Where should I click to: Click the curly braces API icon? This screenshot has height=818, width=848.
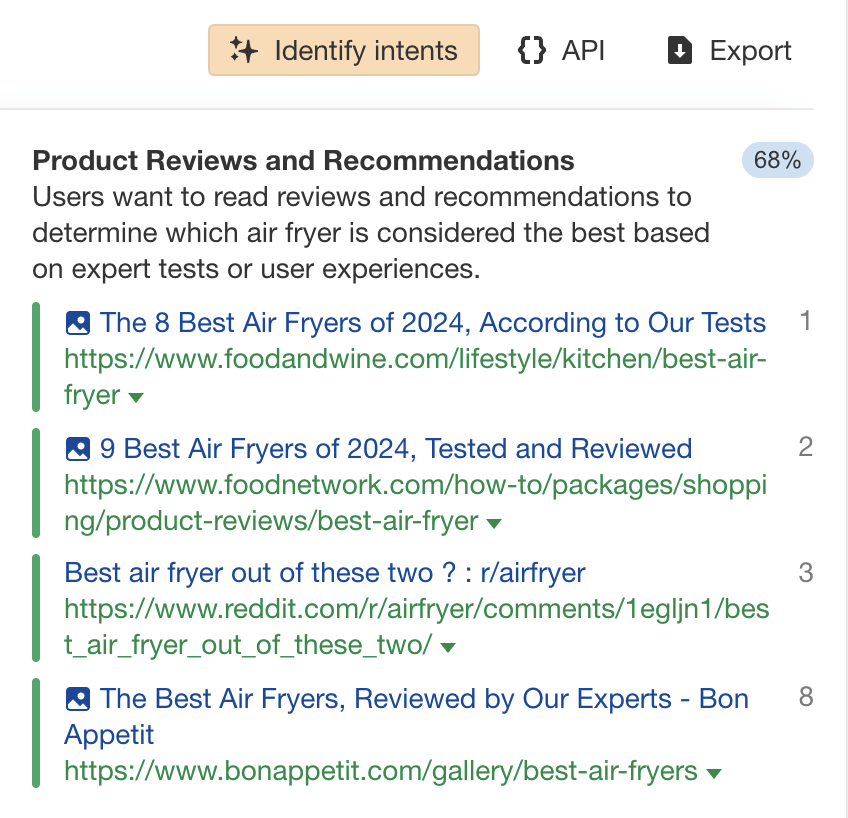[532, 49]
